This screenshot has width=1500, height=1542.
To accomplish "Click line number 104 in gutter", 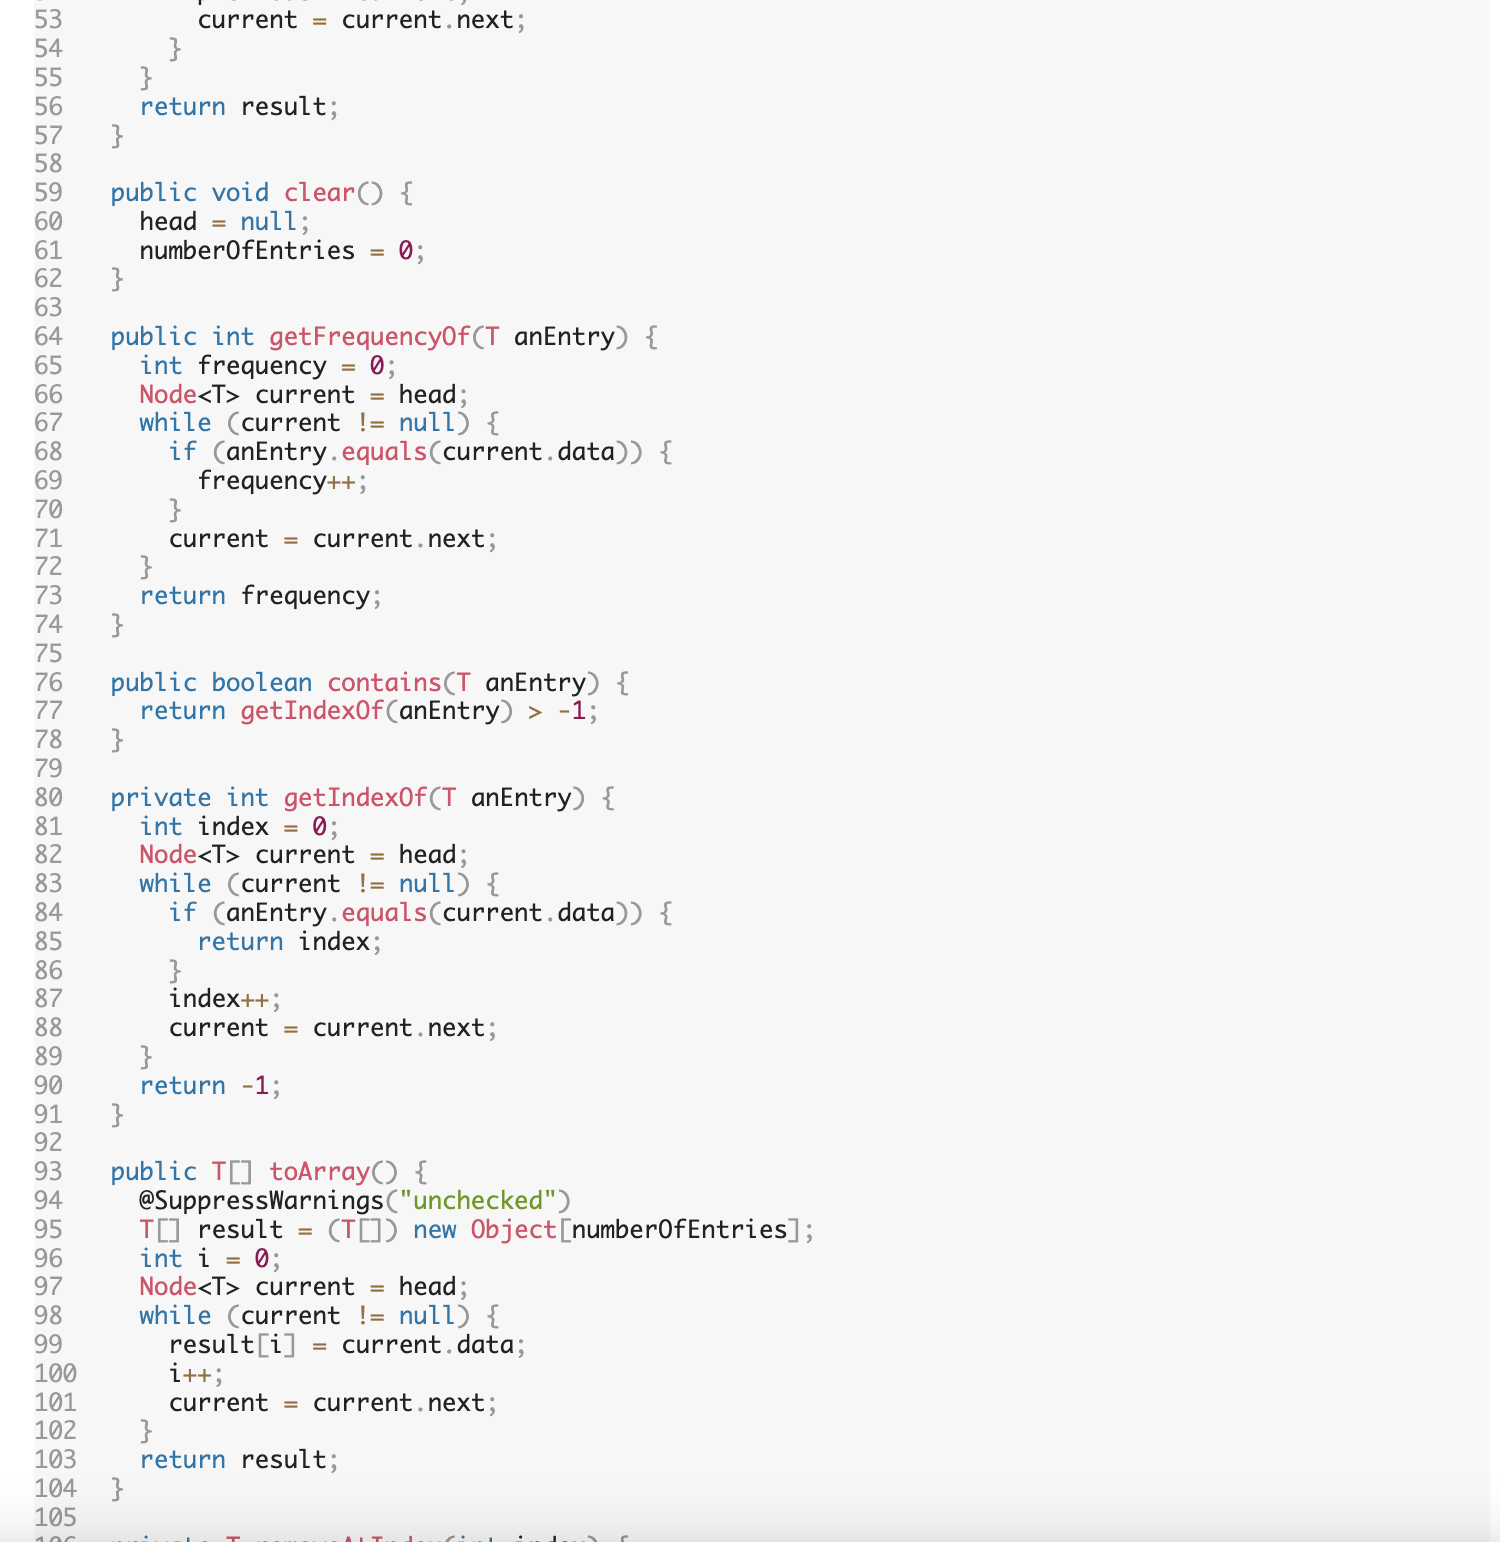I will click(x=55, y=1488).
